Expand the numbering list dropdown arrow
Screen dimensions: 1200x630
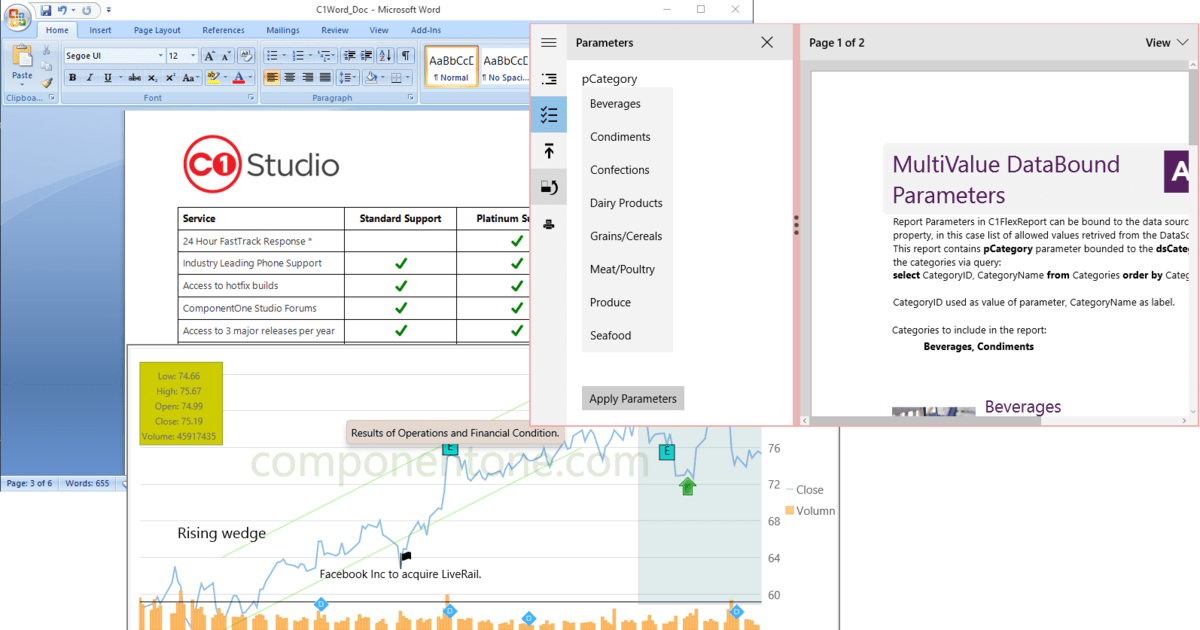coord(309,56)
